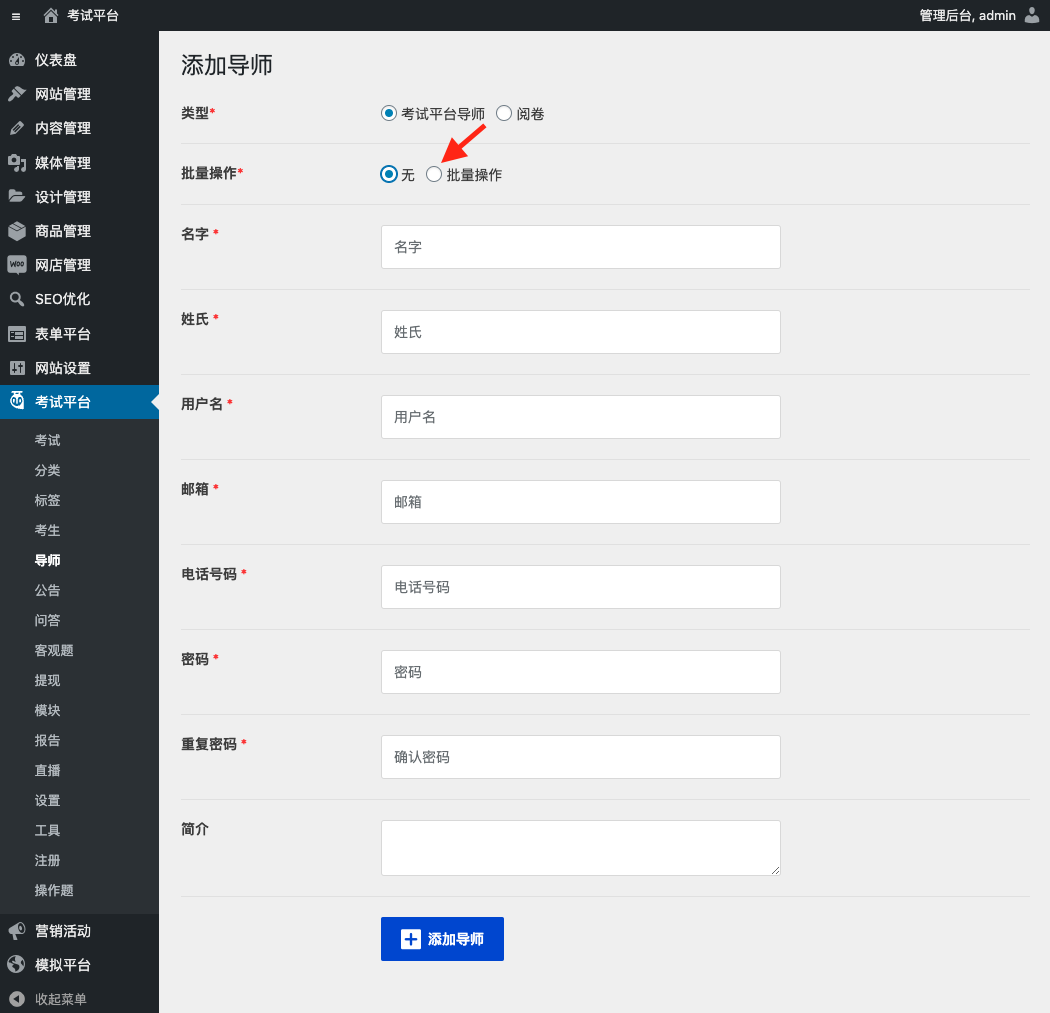Click the 简介 textarea
1050x1013 pixels.
click(581, 848)
